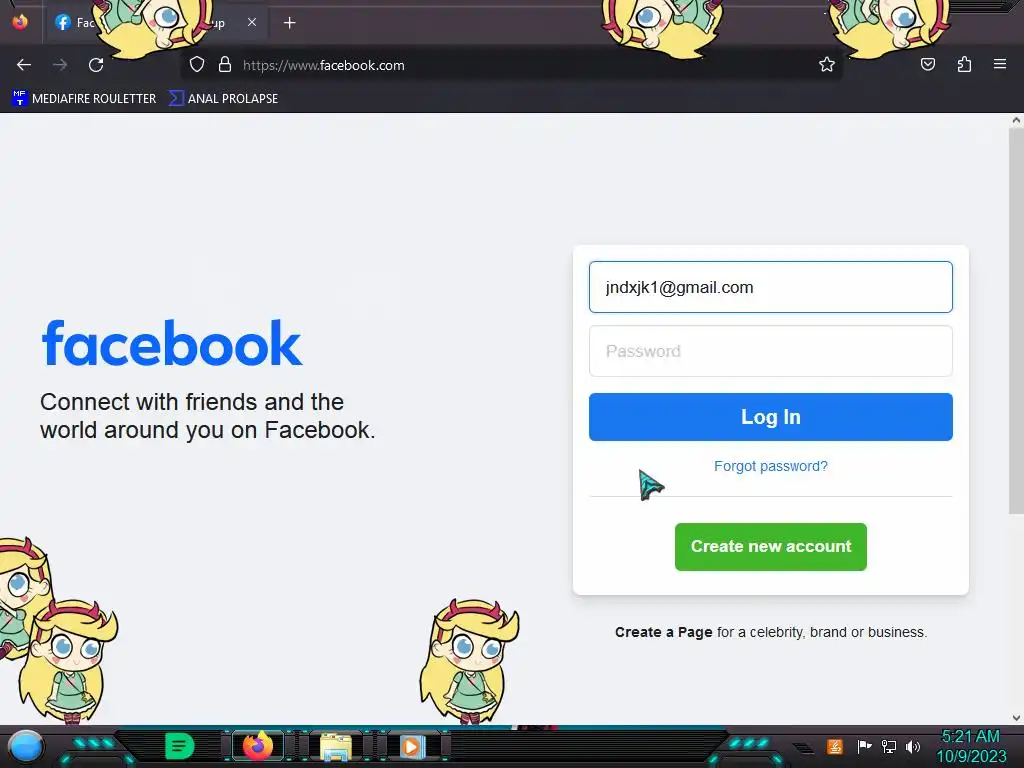Open MEDIAFIRE ROULETTER bookmark

coord(85,99)
